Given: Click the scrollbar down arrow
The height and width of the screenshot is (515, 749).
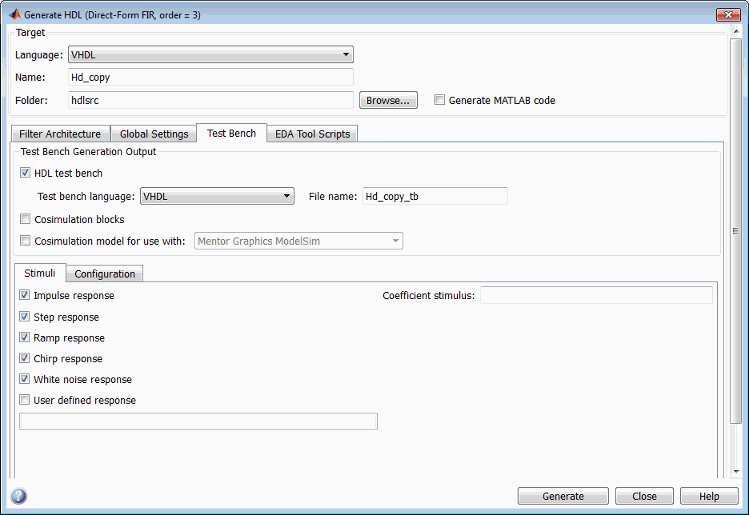Looking at the screenshot, I should (736, 471).
